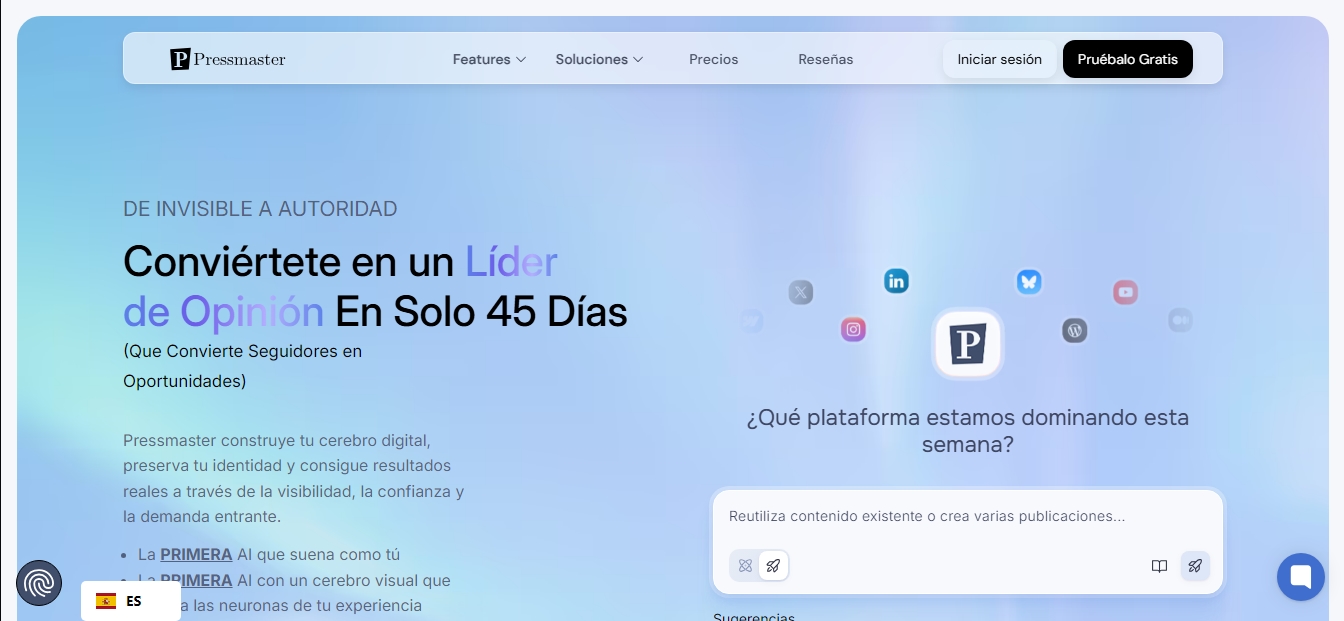This screenshot has width=1344, height=621.
Task: Click the central Pressmaster P app icon
Action: tap(967, 343)
